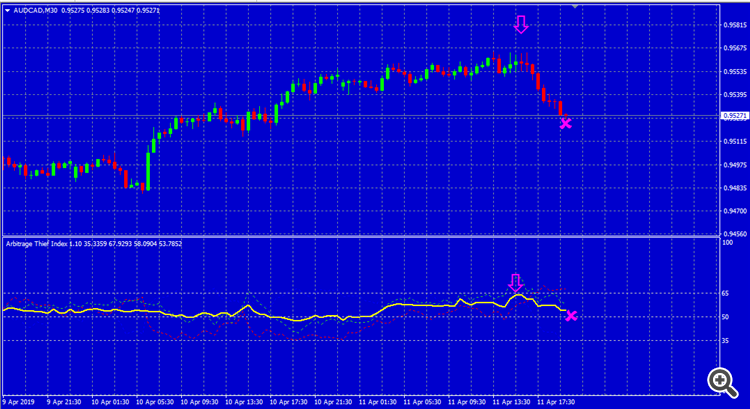Click price axis label 0.95815
Viewport: 750px width, 409px height.
click(736, 25)
